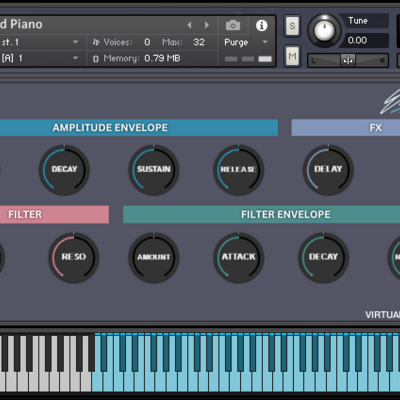Open the Purge dropdown menu
This screenshot has width=400, height=400.
coord(246,42)
